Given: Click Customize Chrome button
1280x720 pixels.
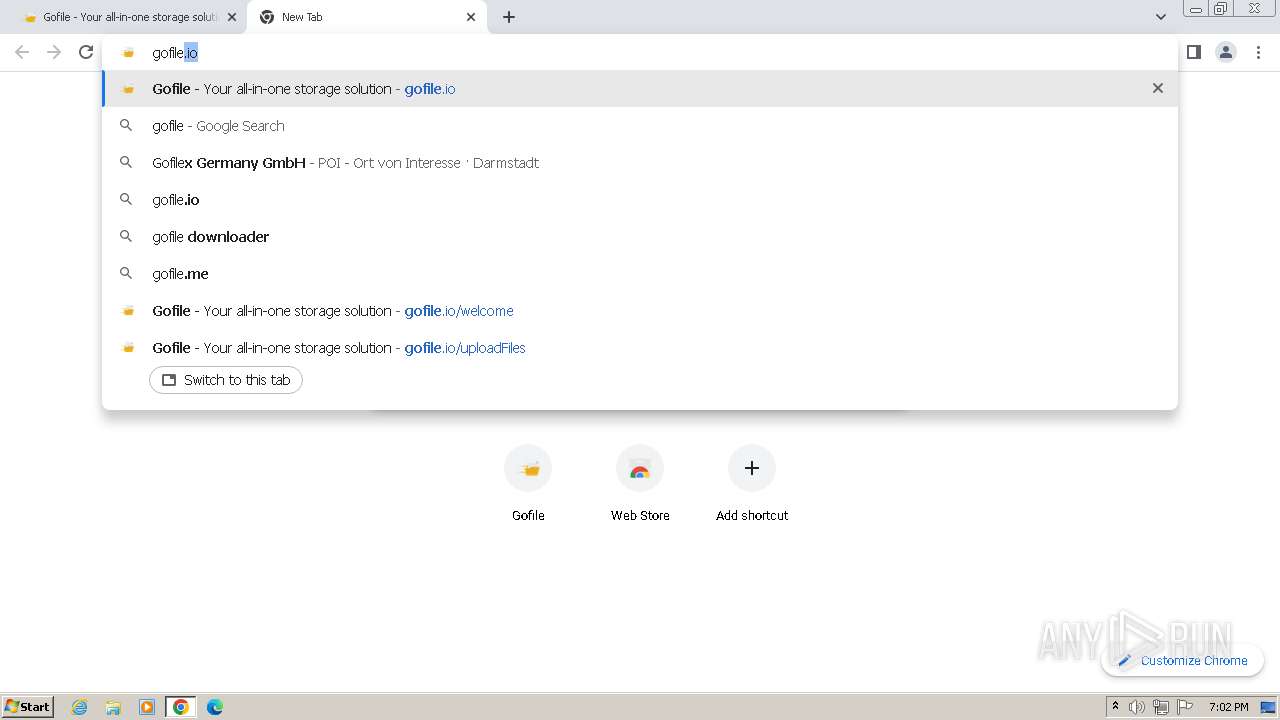Looking at the screenshot, I should click(1182, 660).
